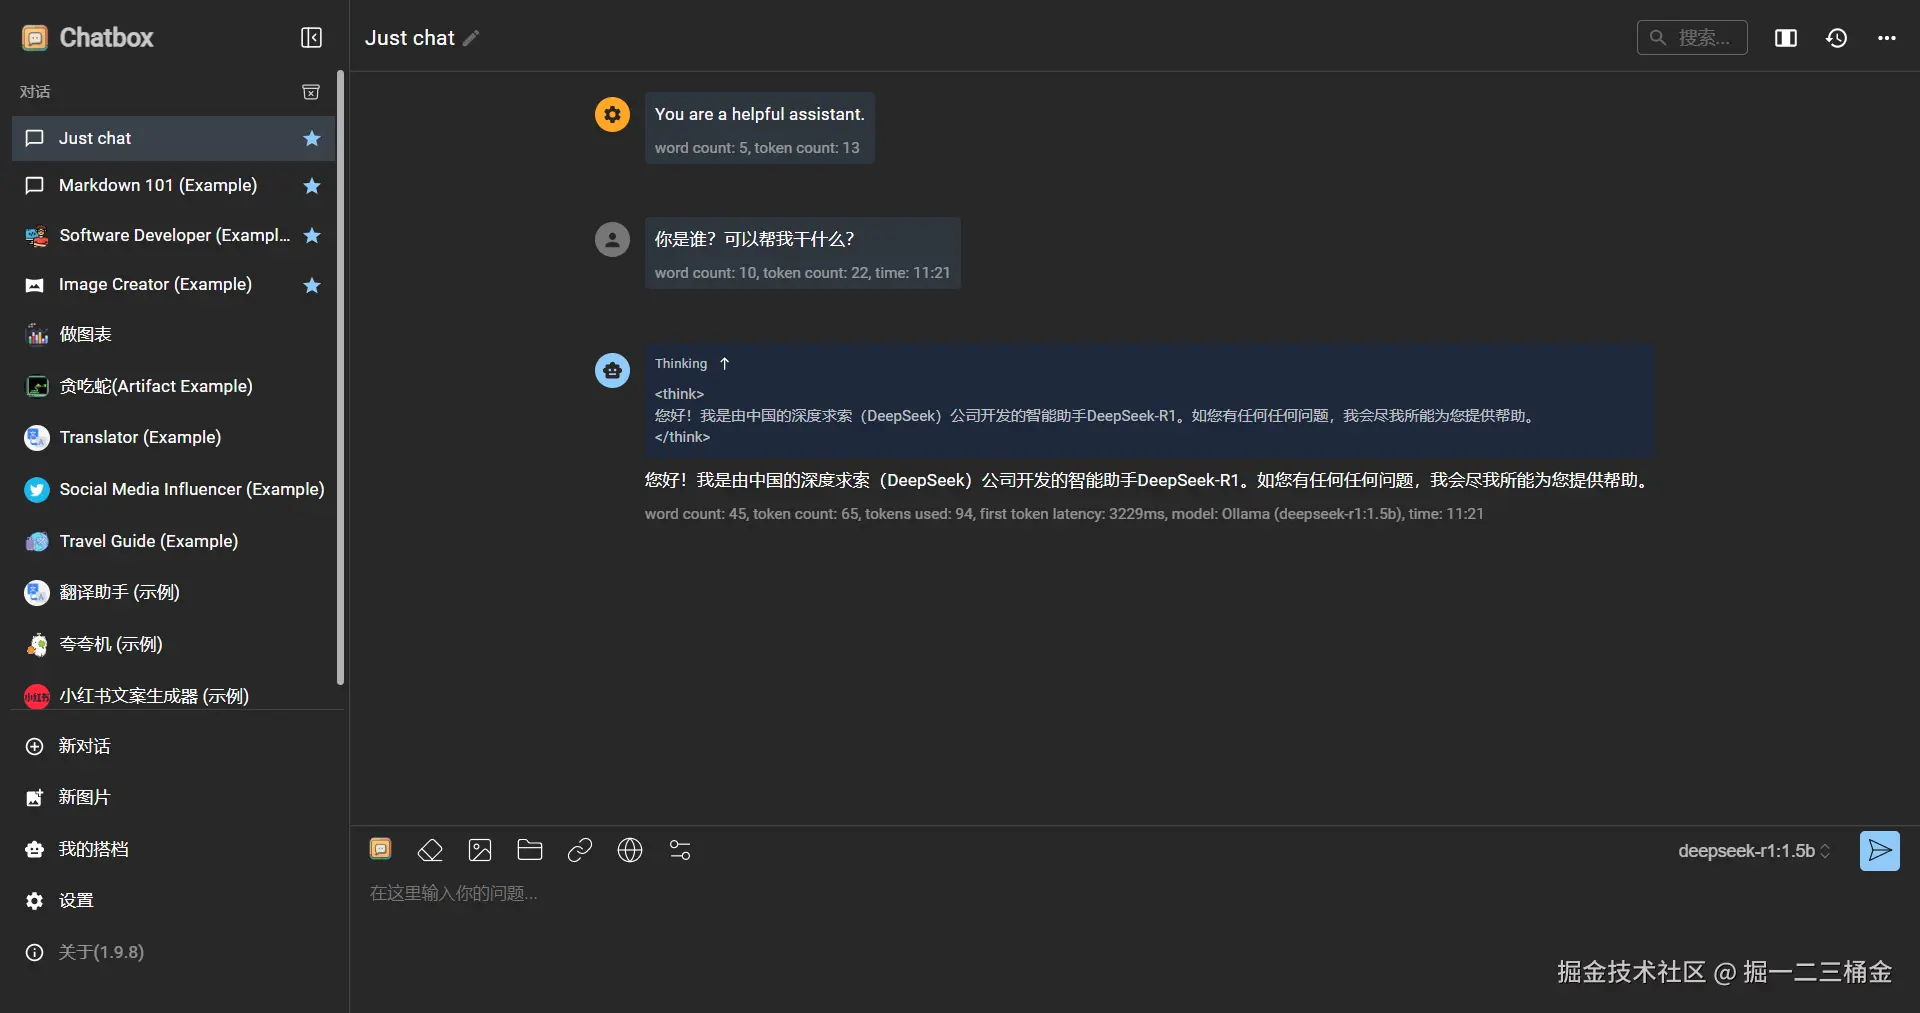Screen dimensions: 1920x1013
Task: Unstar the Markdown 101 (Example) conversation
Action: (312, 186)
